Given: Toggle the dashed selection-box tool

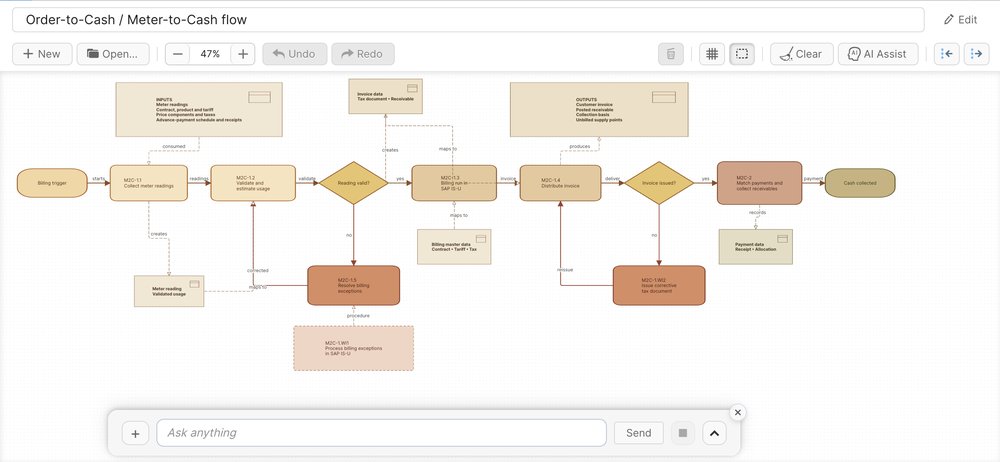Looking at the screenshot, I should pos(742,54).
